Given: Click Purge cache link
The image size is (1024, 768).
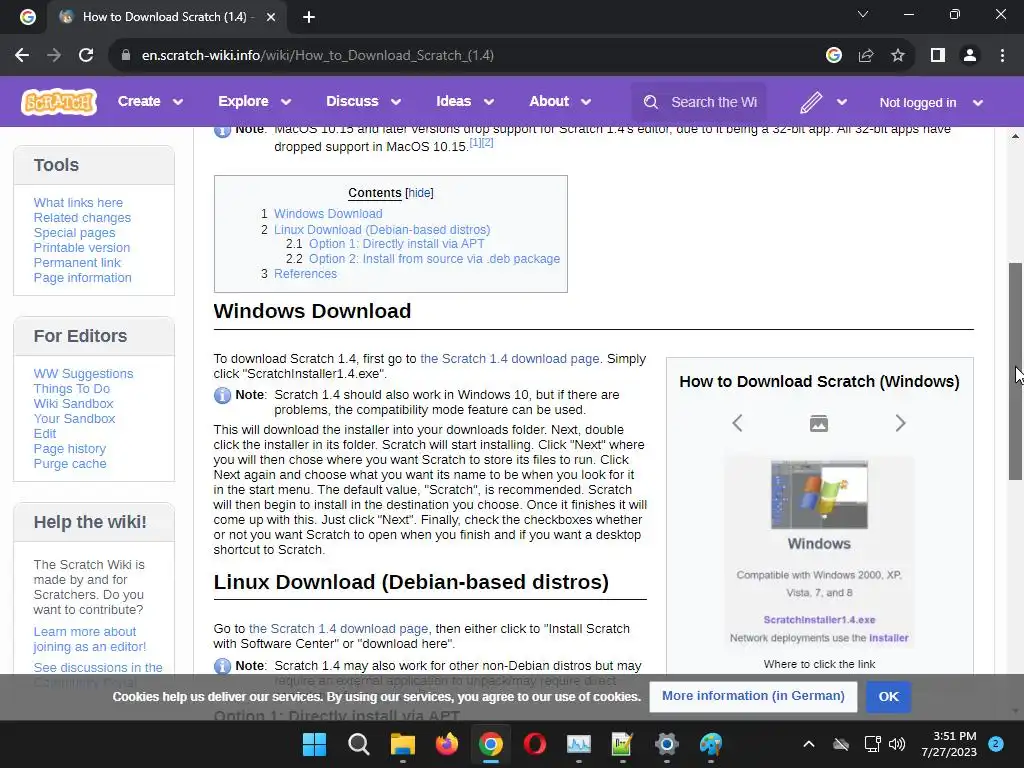Looking at the screenshot, I should [x=70, y=464].
